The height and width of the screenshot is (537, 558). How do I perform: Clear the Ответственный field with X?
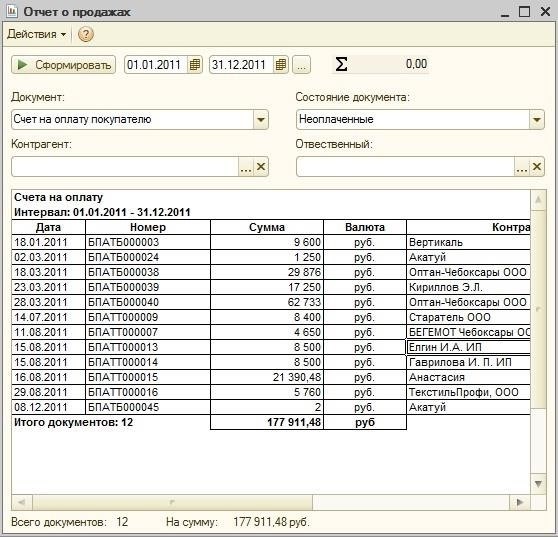[x=537, y=167]
